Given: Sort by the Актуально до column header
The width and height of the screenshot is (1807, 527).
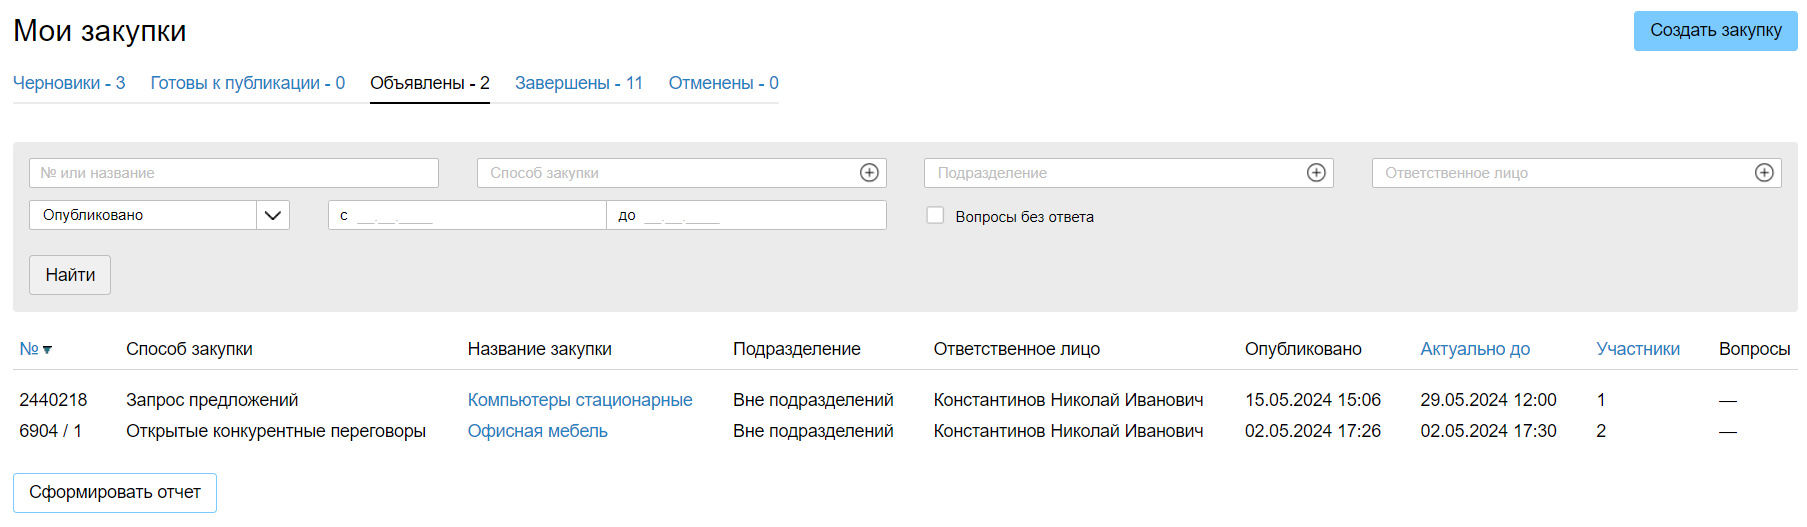Looking at the screenshot, I should [1474, 349].
